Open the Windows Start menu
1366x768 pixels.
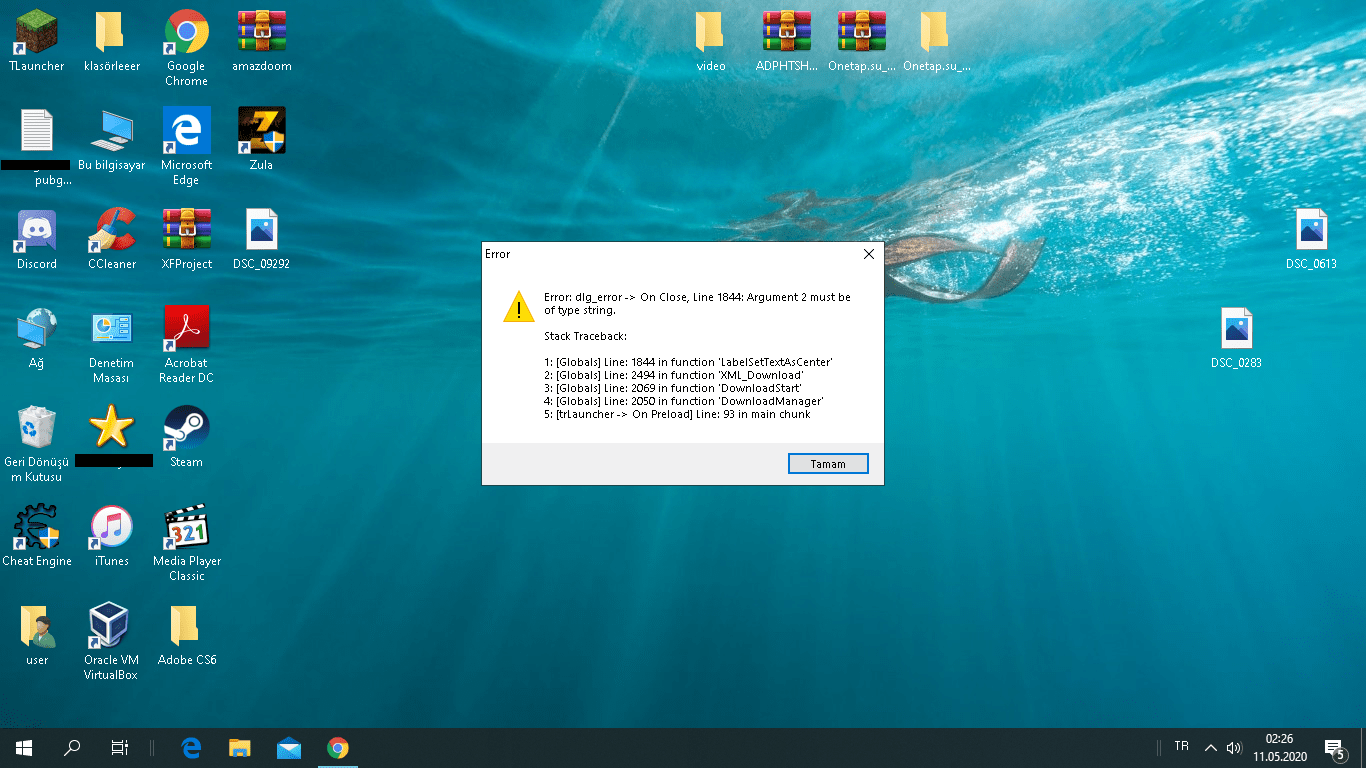(24, 748)
